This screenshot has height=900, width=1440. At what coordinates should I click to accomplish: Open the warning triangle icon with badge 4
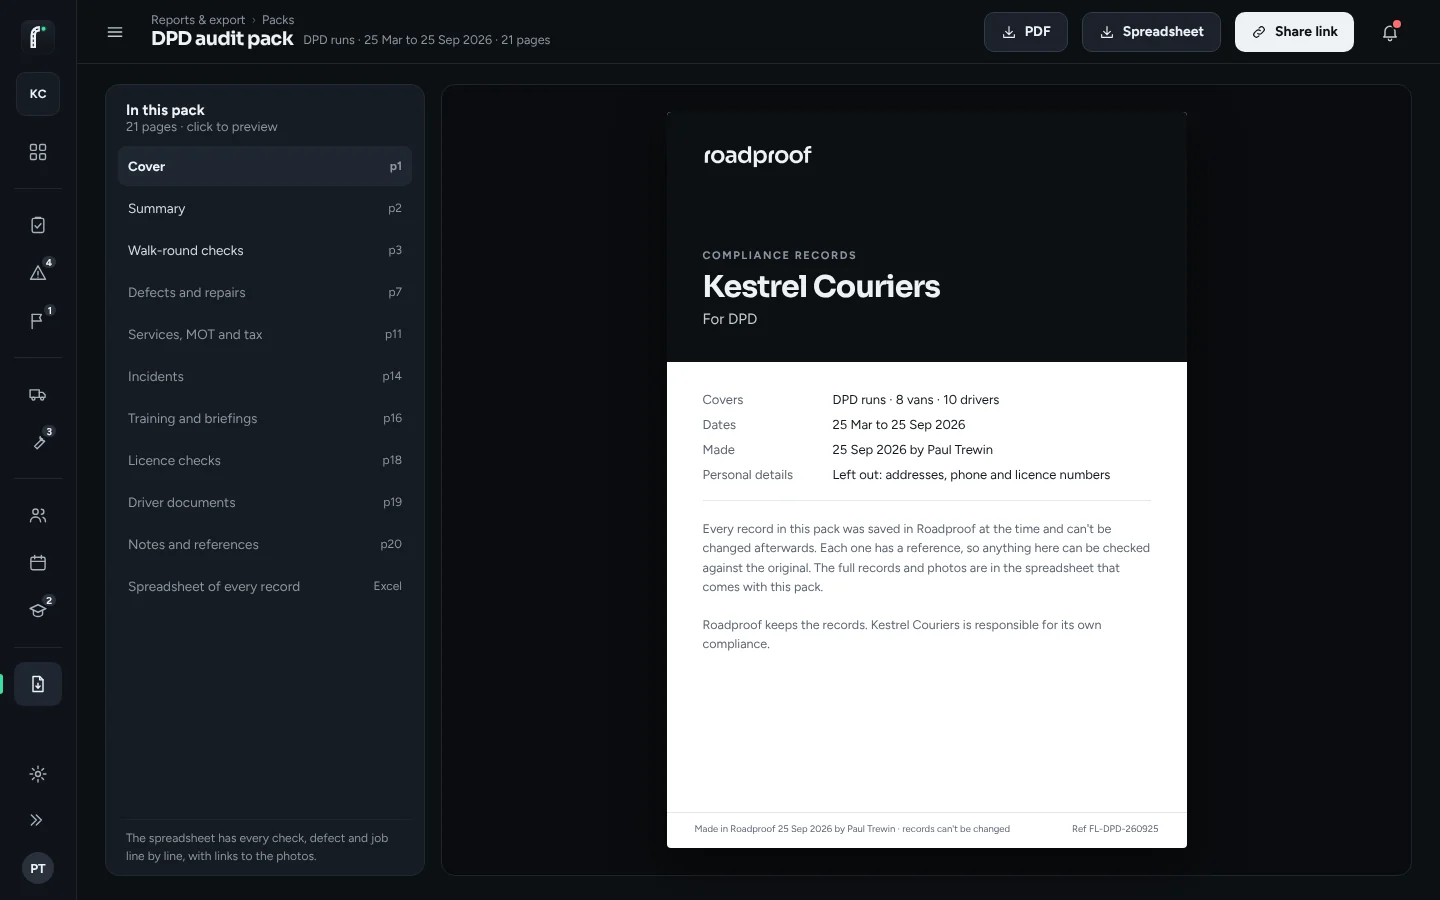point(38,273)
